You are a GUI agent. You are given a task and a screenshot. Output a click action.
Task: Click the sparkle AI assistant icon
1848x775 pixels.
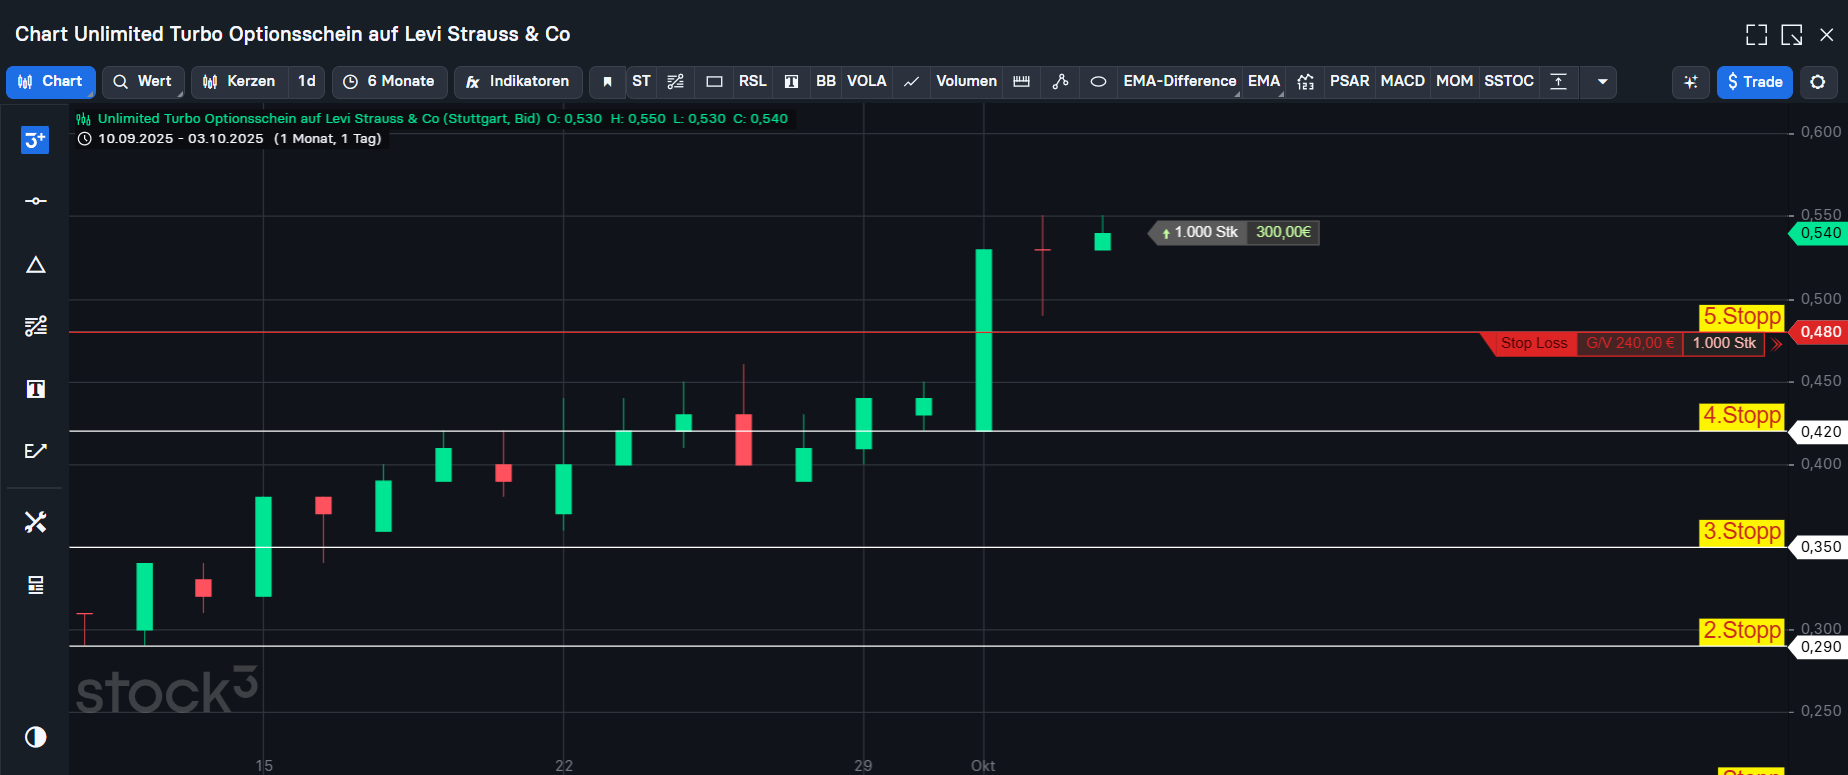[x=1690, y=82]
